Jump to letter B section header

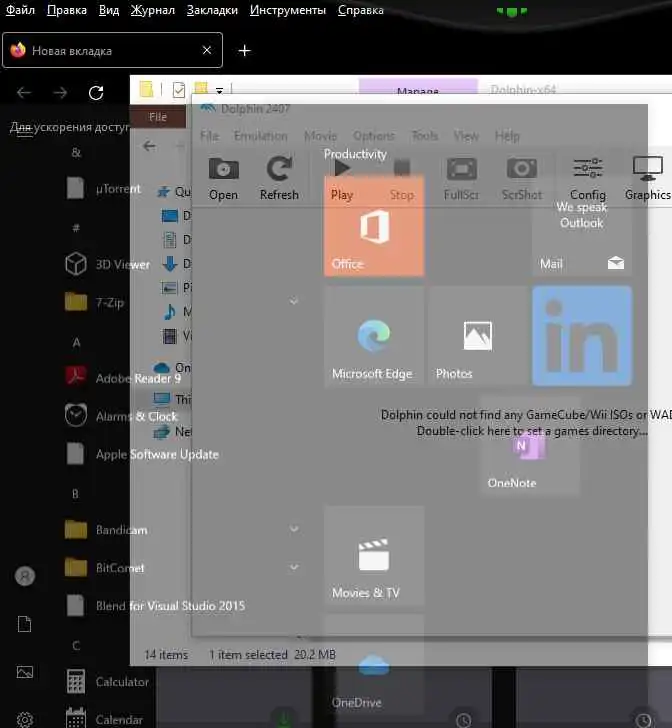coord(75,494)
